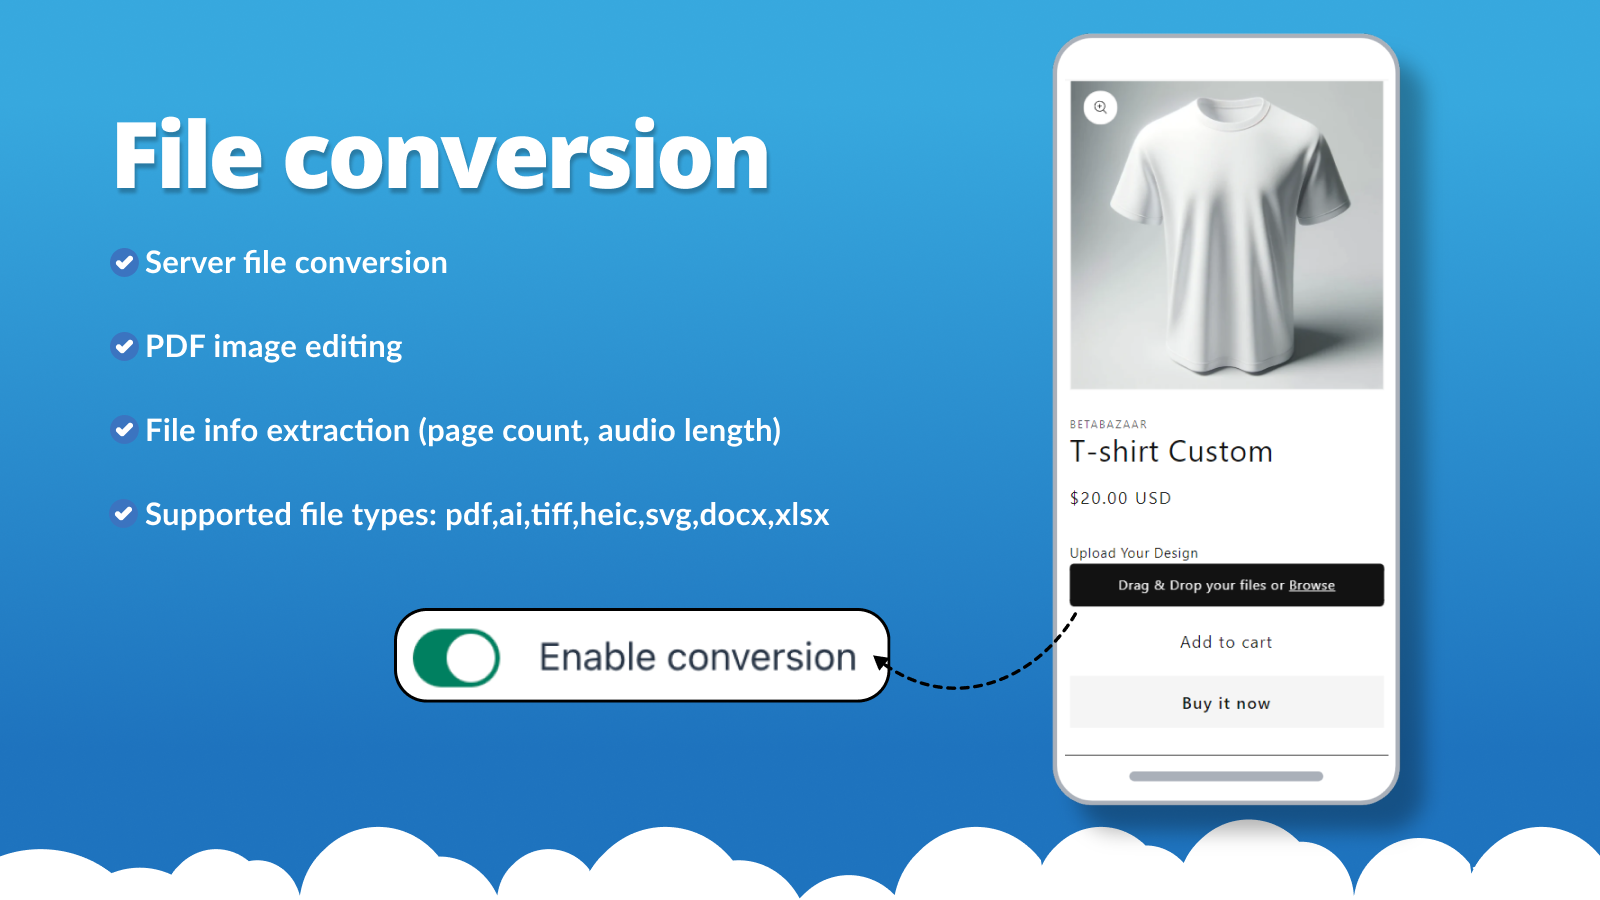Image resolution: width=1600 pixels, height=900 pixels.
Task: Click the Add to cart button
Action: (1226, 642)
